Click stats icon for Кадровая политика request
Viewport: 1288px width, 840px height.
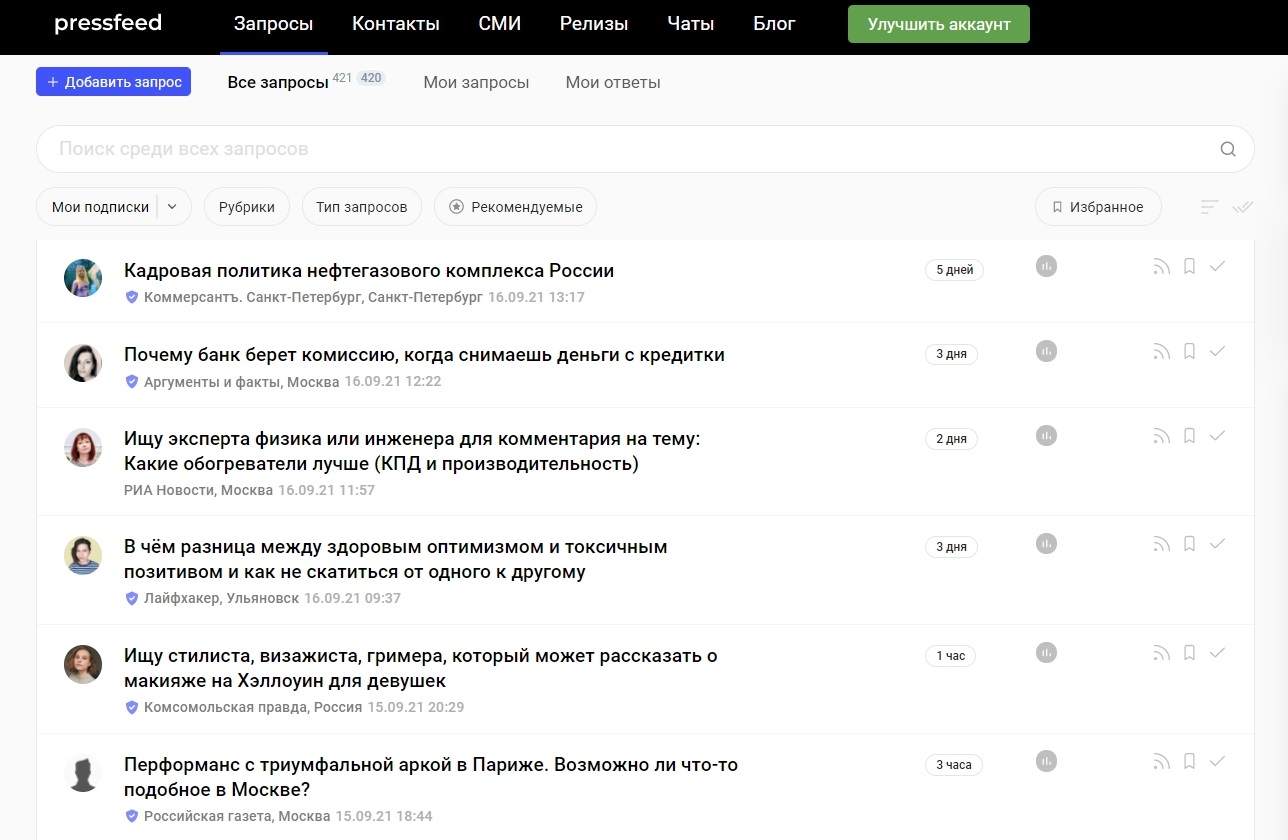click(1046, 266)
